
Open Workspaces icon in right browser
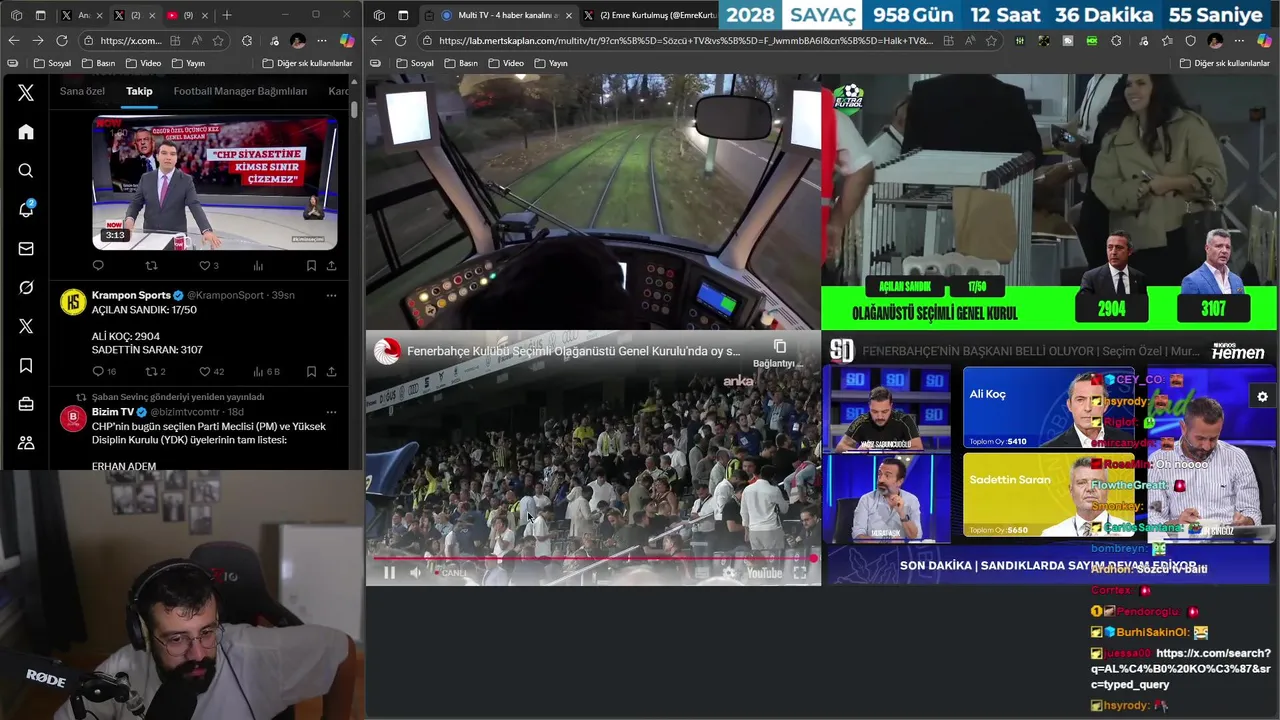(378, 15)
